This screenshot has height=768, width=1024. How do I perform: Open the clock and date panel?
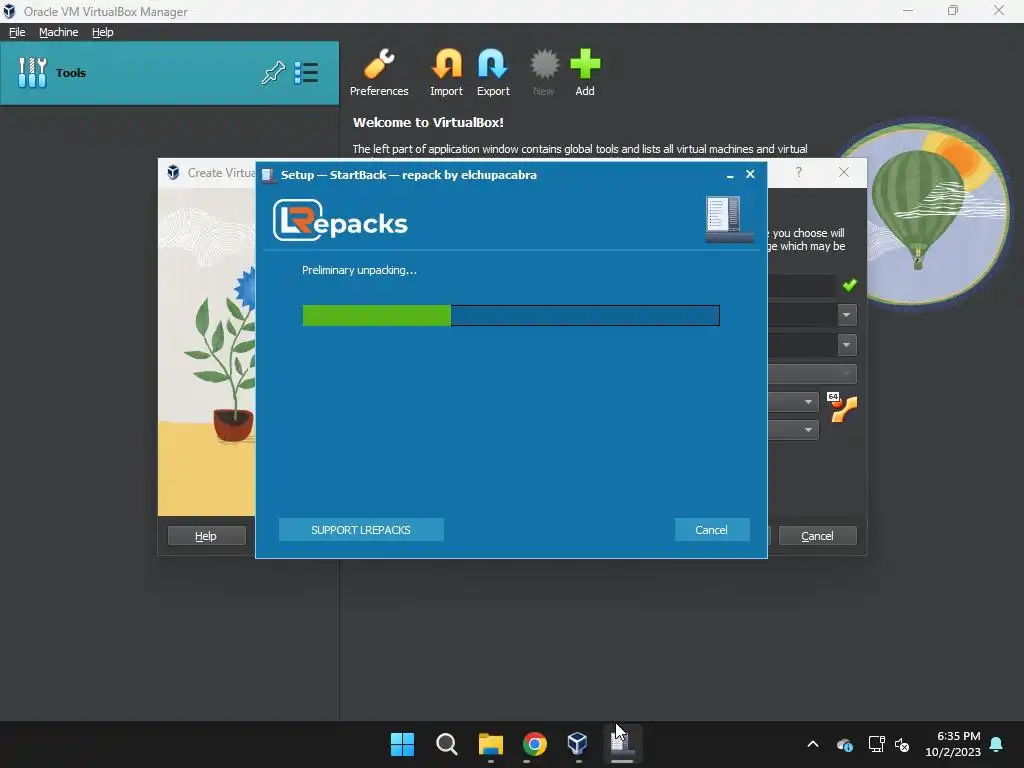click(953, 744)
